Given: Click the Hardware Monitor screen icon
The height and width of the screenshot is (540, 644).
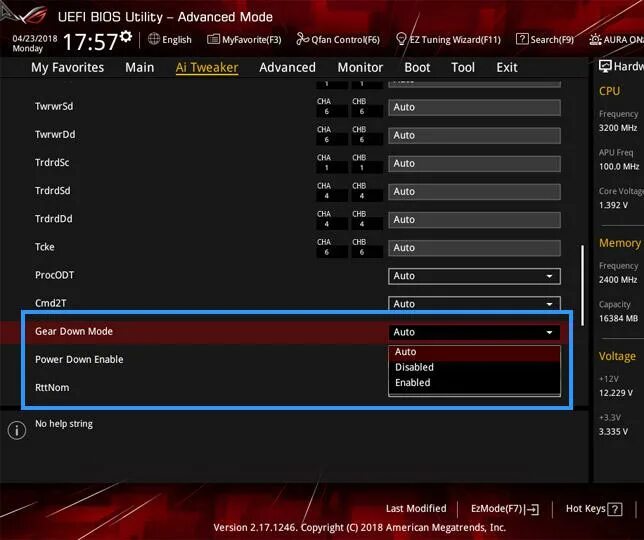Looking at the screenshot, I should [605, 66].
